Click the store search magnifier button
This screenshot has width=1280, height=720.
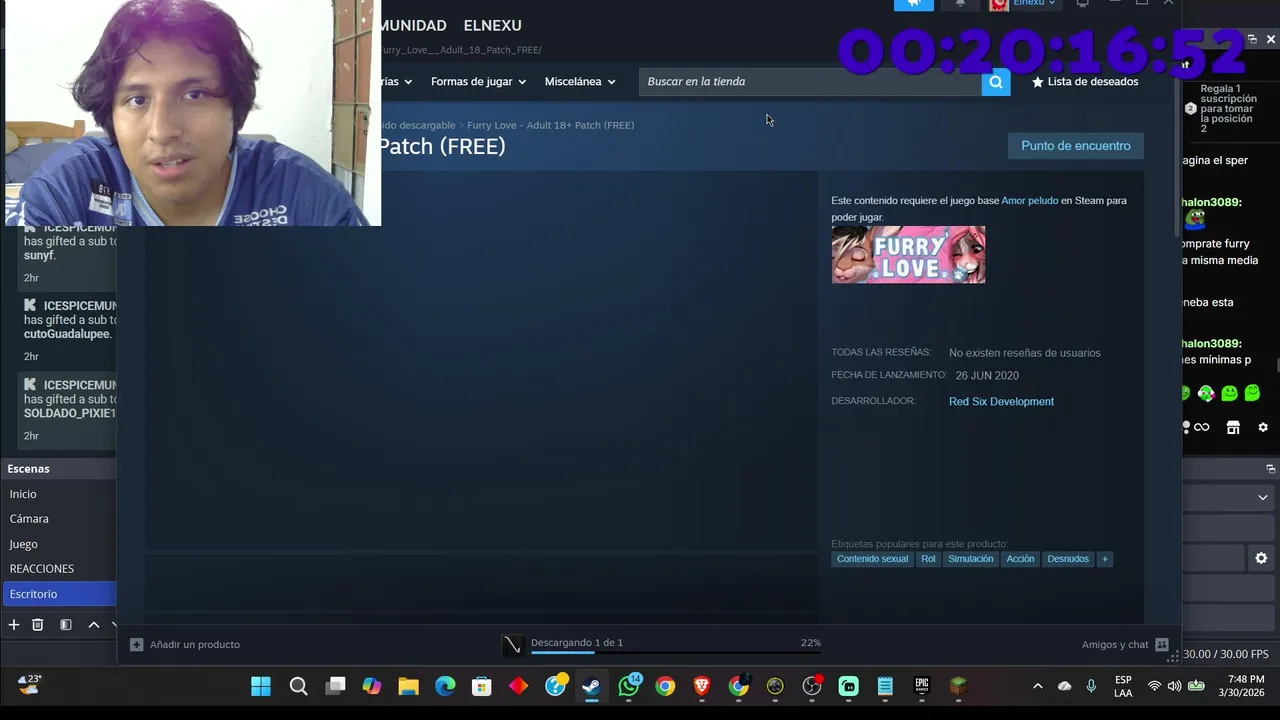pos(995,82)
